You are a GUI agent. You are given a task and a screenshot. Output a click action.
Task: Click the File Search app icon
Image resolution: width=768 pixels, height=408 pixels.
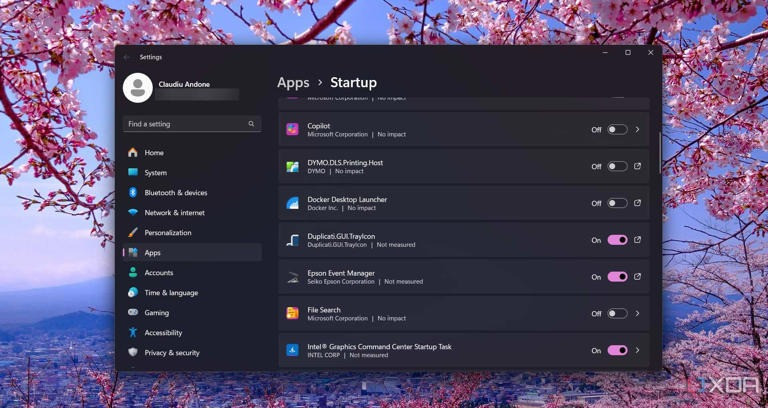(x=292, y=314)
